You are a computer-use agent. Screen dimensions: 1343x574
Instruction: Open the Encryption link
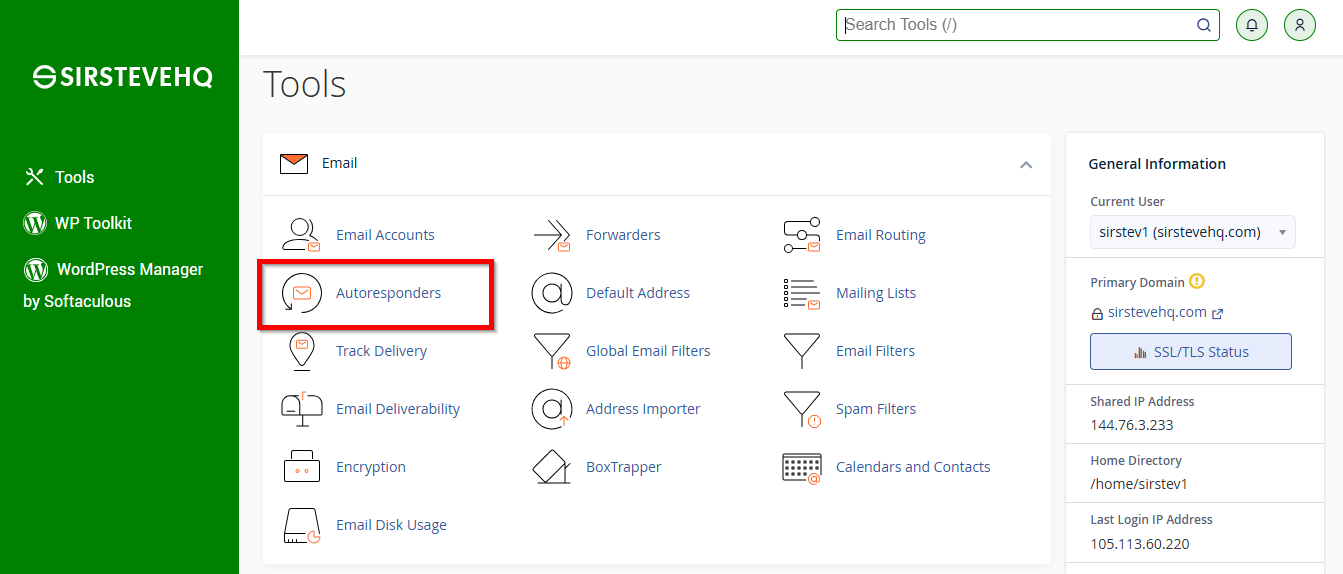[x=371, y=467]
